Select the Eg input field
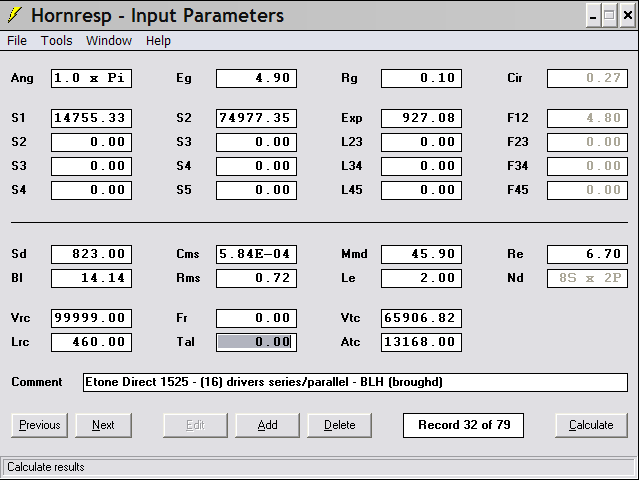Image resolution: width=639 pixels, height=480 pixels. pyautogui.click(x=256, y=78)
